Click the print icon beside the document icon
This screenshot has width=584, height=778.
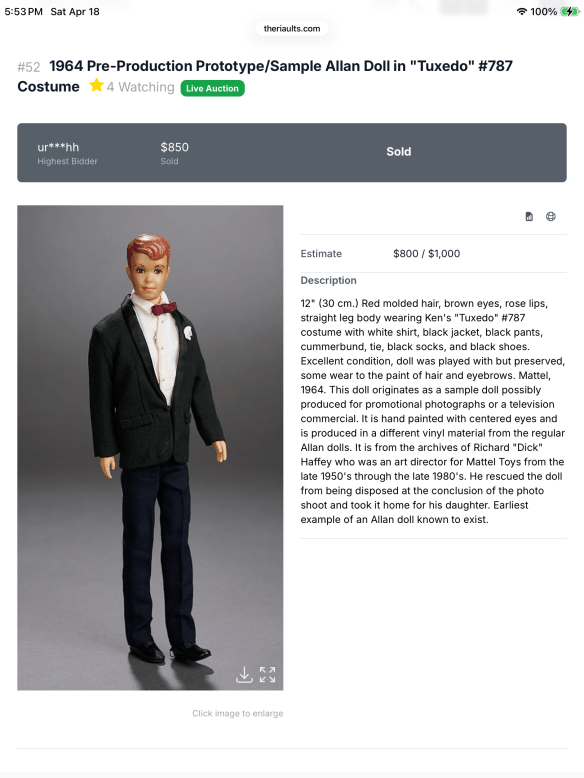(551, 216)
